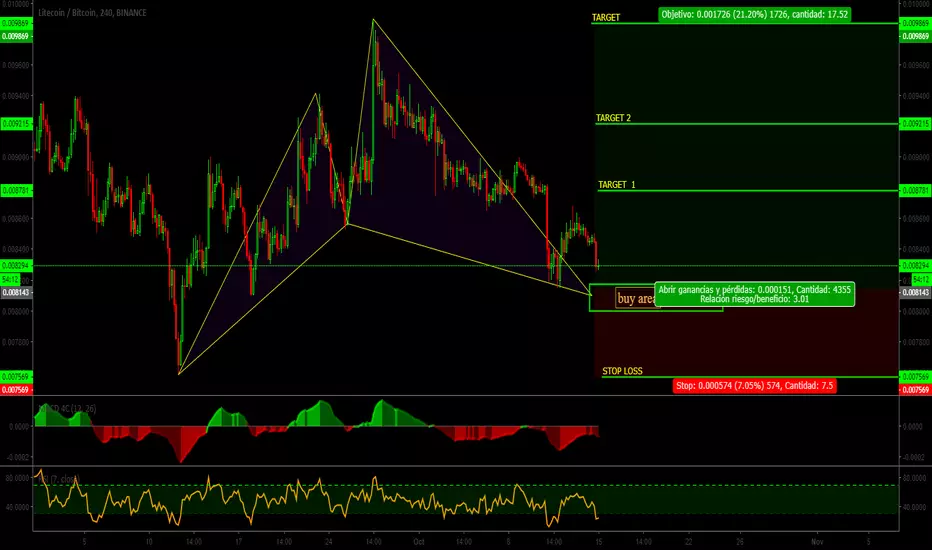Click the 40.0000 RSI value on right axis
This screenshot has width=932, height=550.
tap(915, 507)
